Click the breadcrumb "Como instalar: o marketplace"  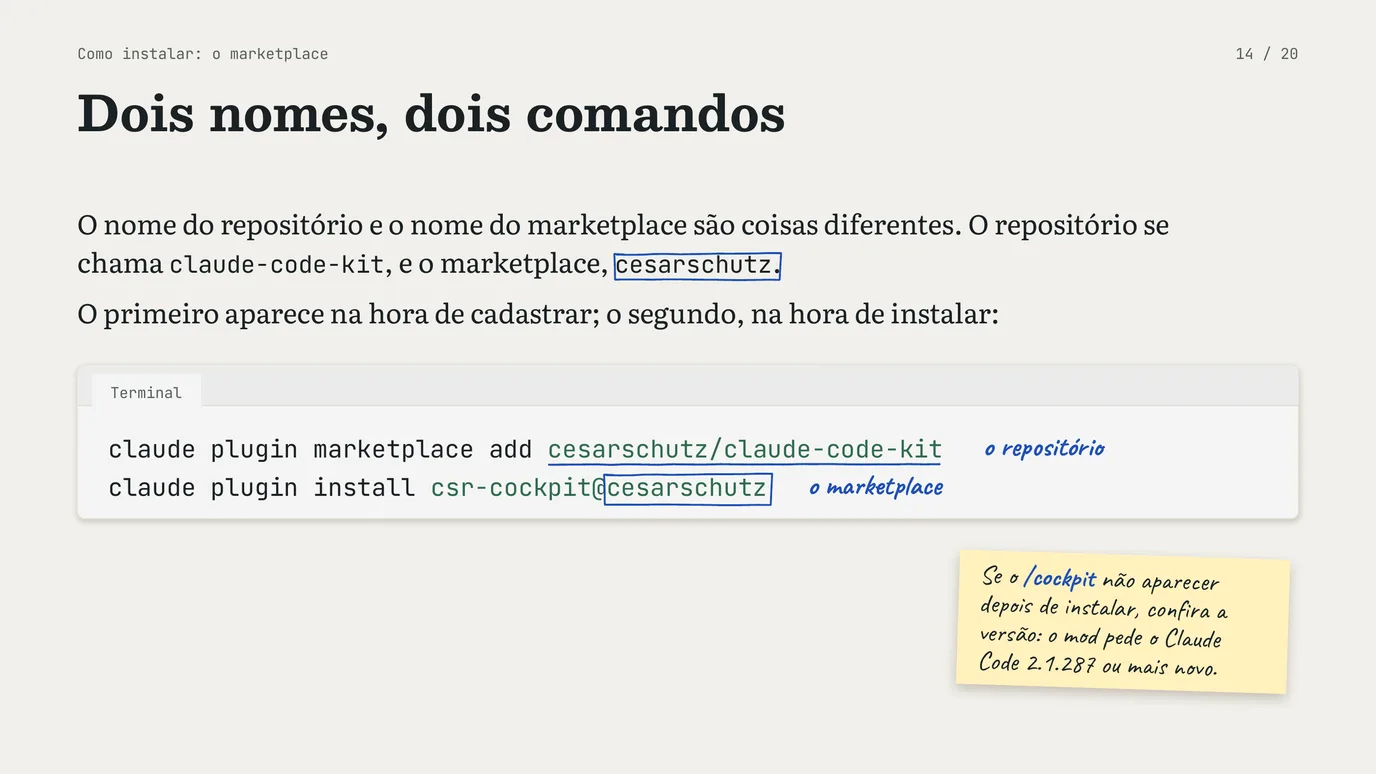(203, 54)
